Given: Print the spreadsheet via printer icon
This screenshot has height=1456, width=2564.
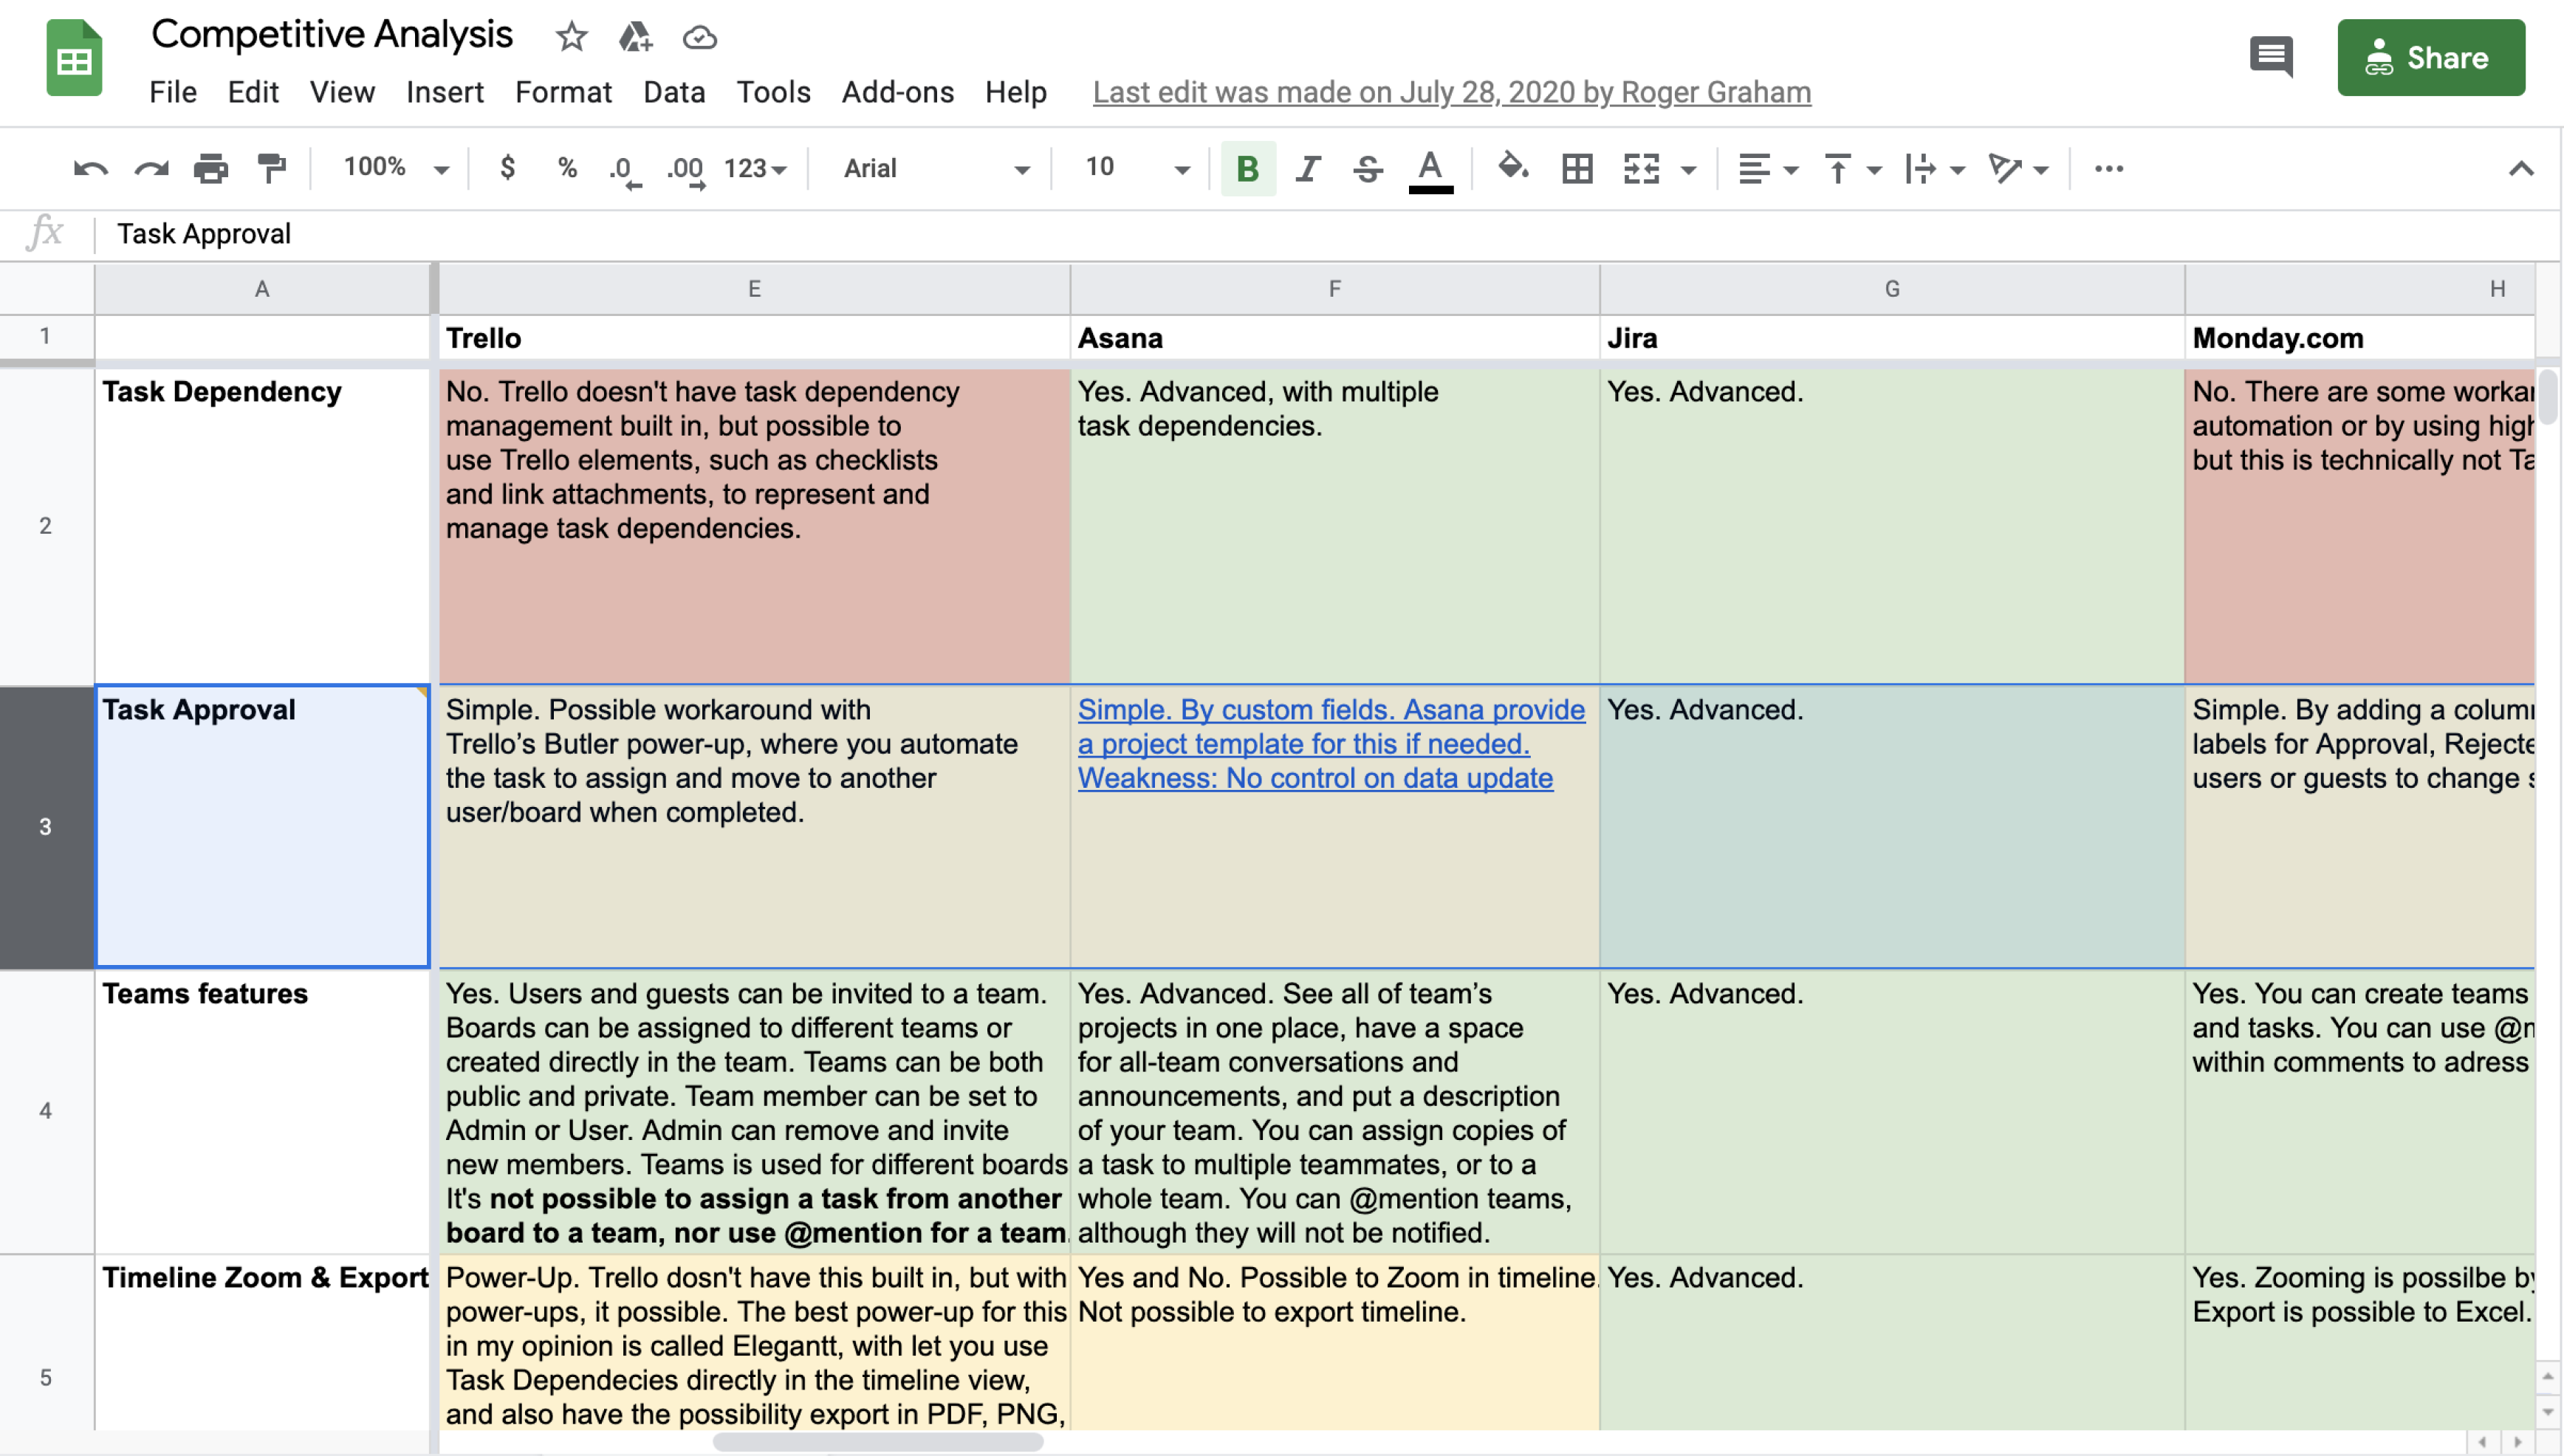Looking at the screenshot, I should pyautogui.click(x=211, y=168).
